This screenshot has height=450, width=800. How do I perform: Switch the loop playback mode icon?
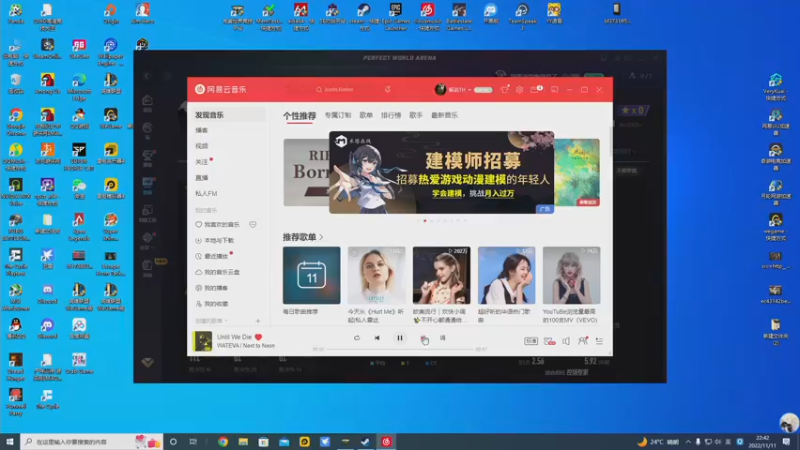357,338
